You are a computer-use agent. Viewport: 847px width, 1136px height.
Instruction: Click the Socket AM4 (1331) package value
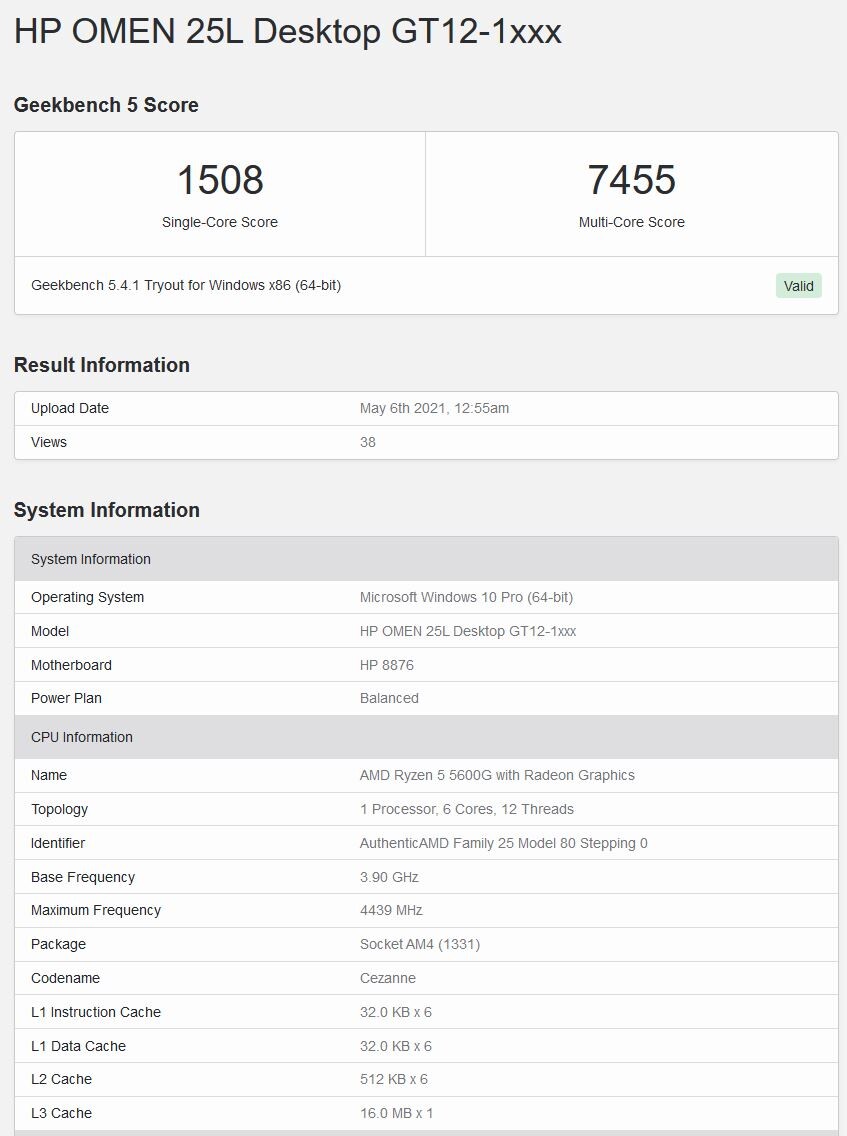coord(420,944)
